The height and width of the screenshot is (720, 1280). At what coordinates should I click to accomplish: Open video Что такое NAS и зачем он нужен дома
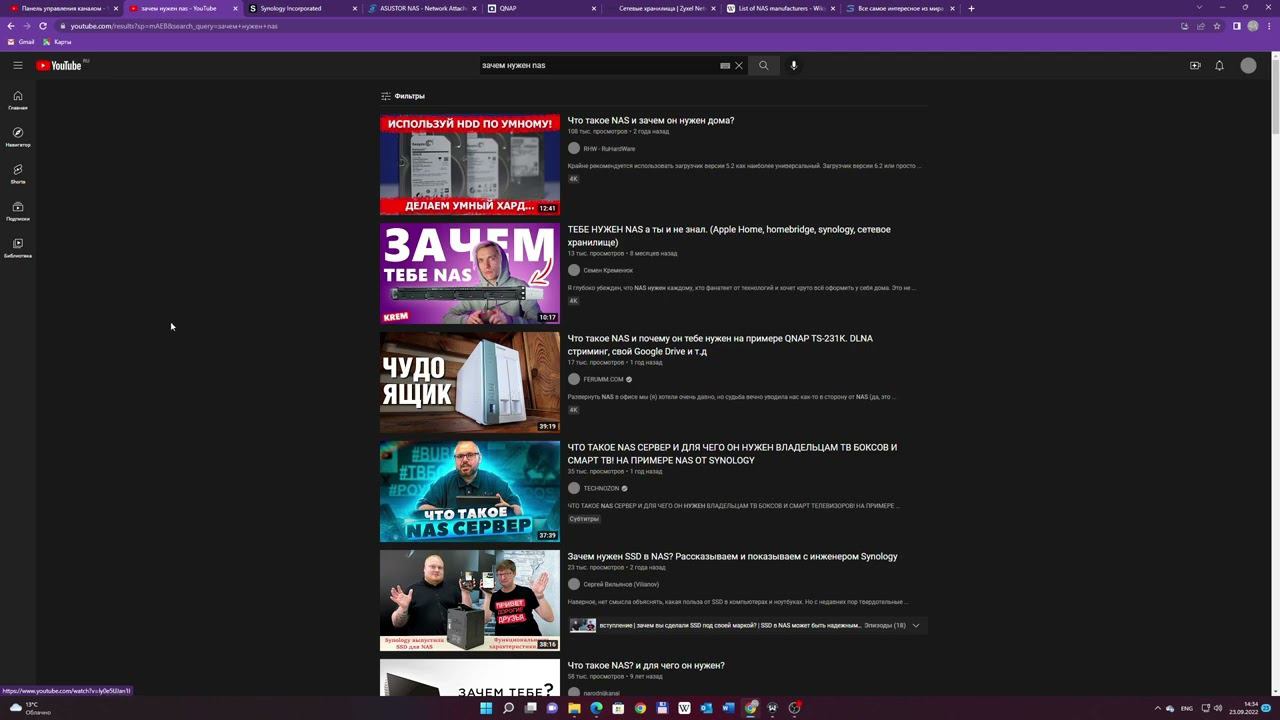pos(651,120)
